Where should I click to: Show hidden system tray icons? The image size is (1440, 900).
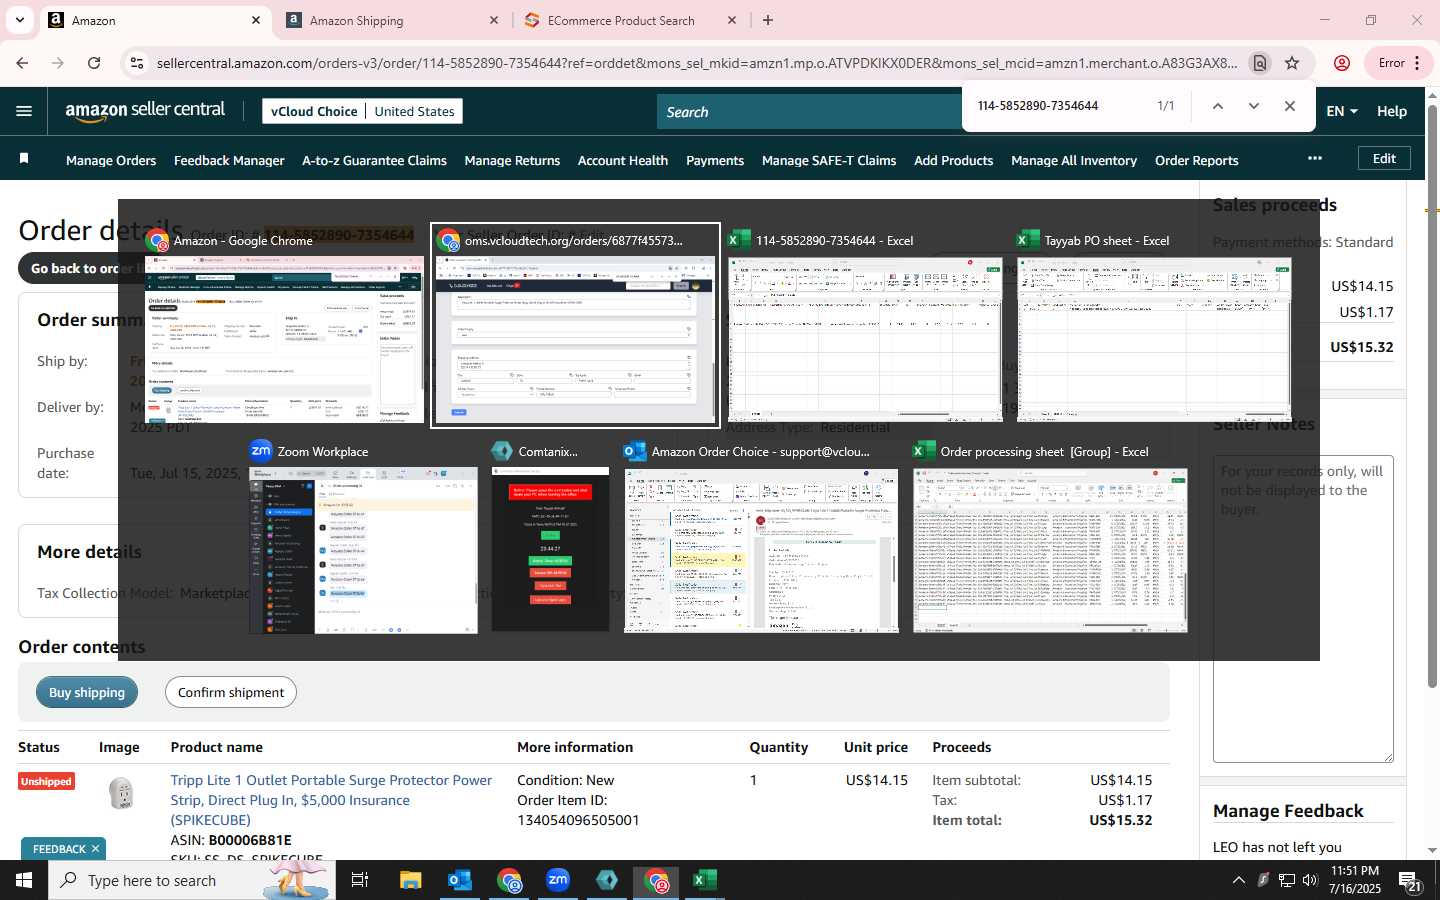pyautogui.click(x=1238, y=880)
